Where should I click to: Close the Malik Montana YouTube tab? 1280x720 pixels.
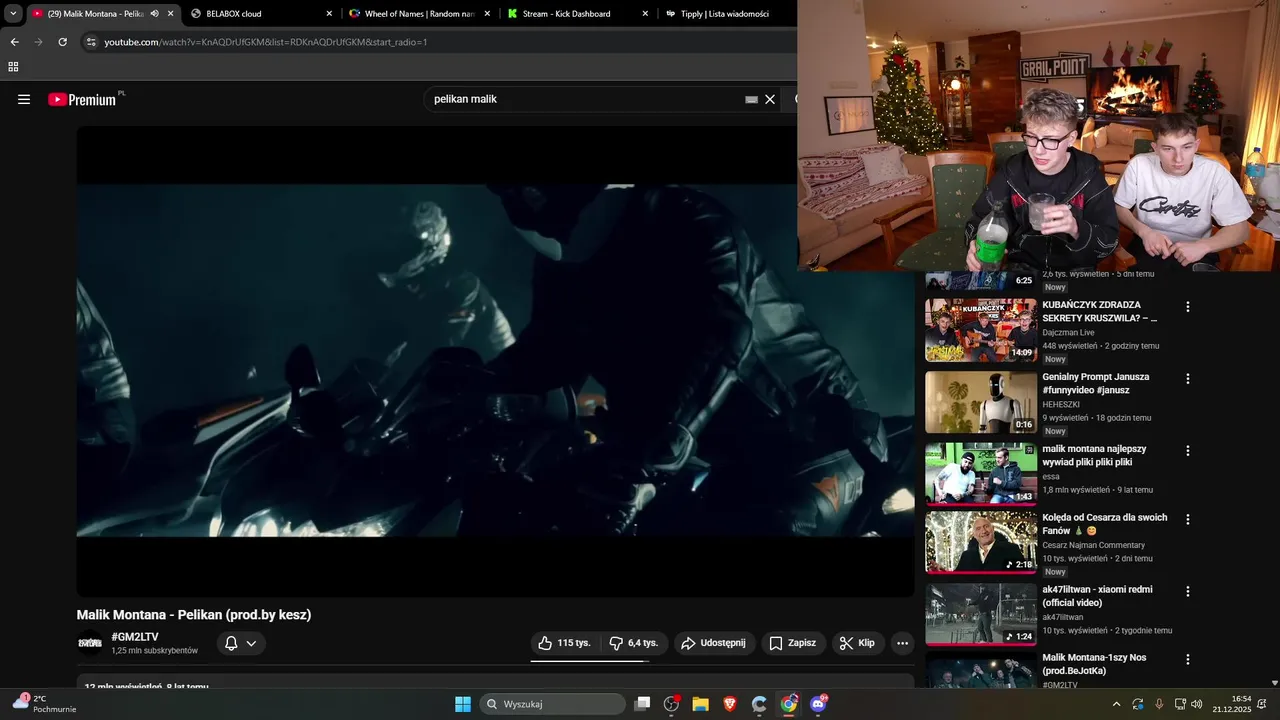click(x=170, y=14)
